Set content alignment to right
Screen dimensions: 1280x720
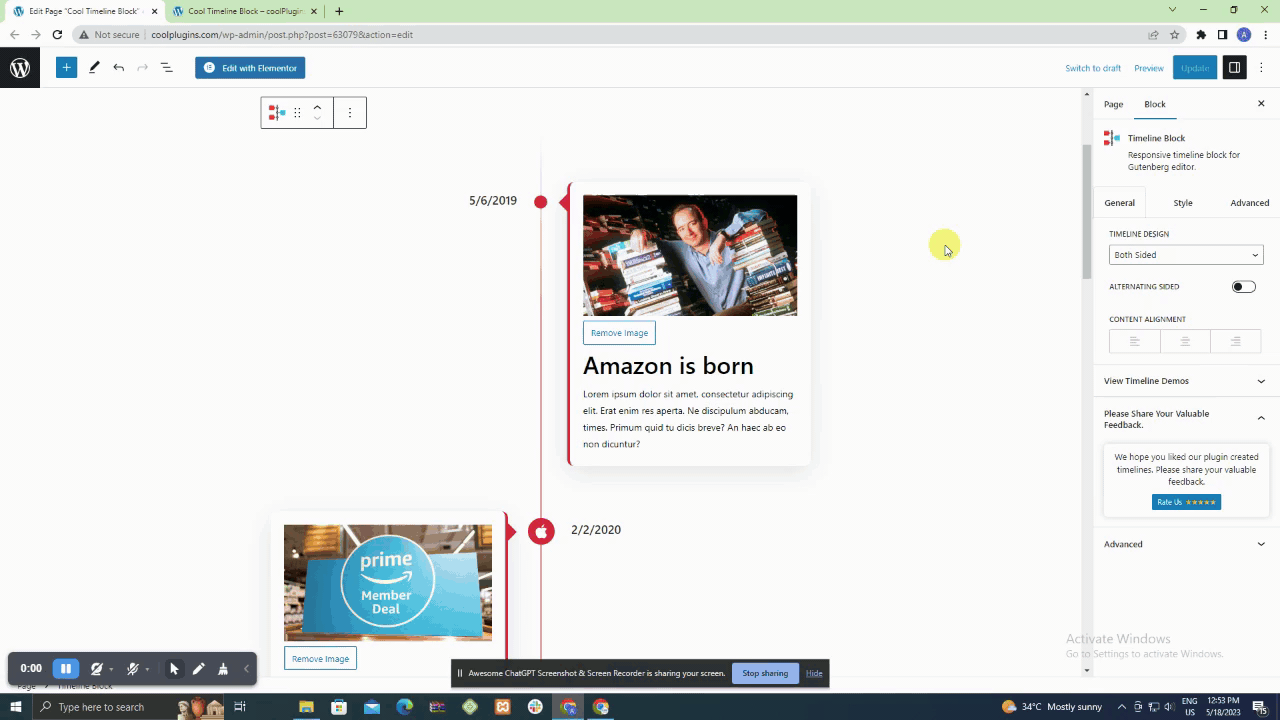(1236, 341)
